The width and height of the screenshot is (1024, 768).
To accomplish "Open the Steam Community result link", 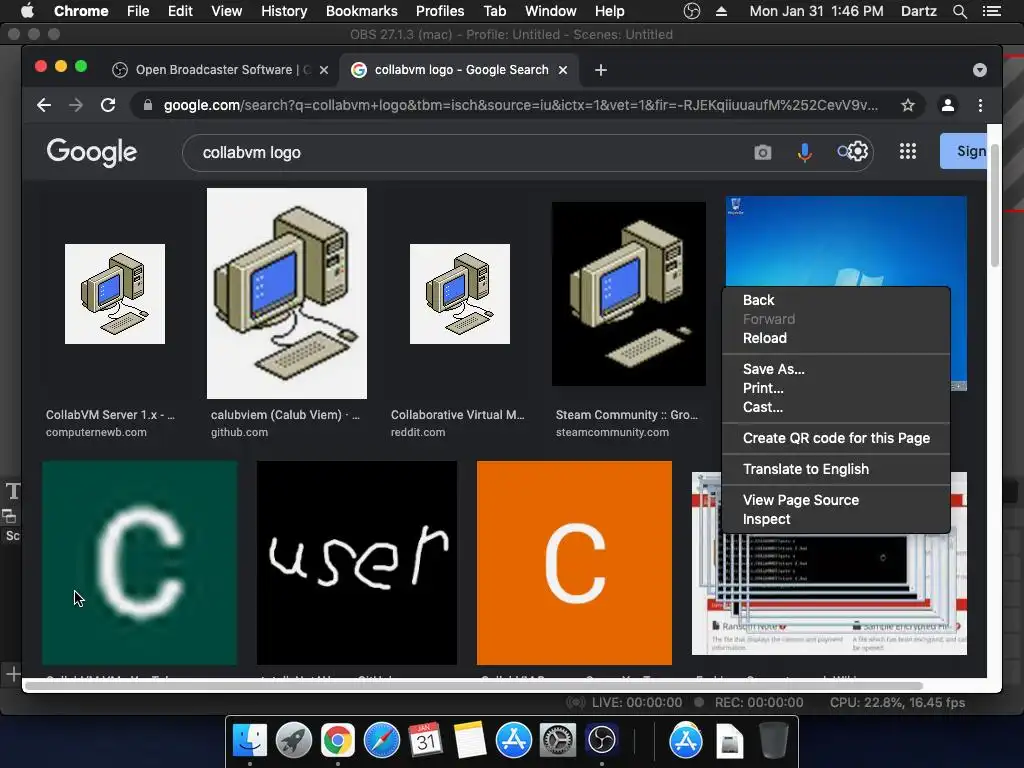I will (x=626, y=415).
